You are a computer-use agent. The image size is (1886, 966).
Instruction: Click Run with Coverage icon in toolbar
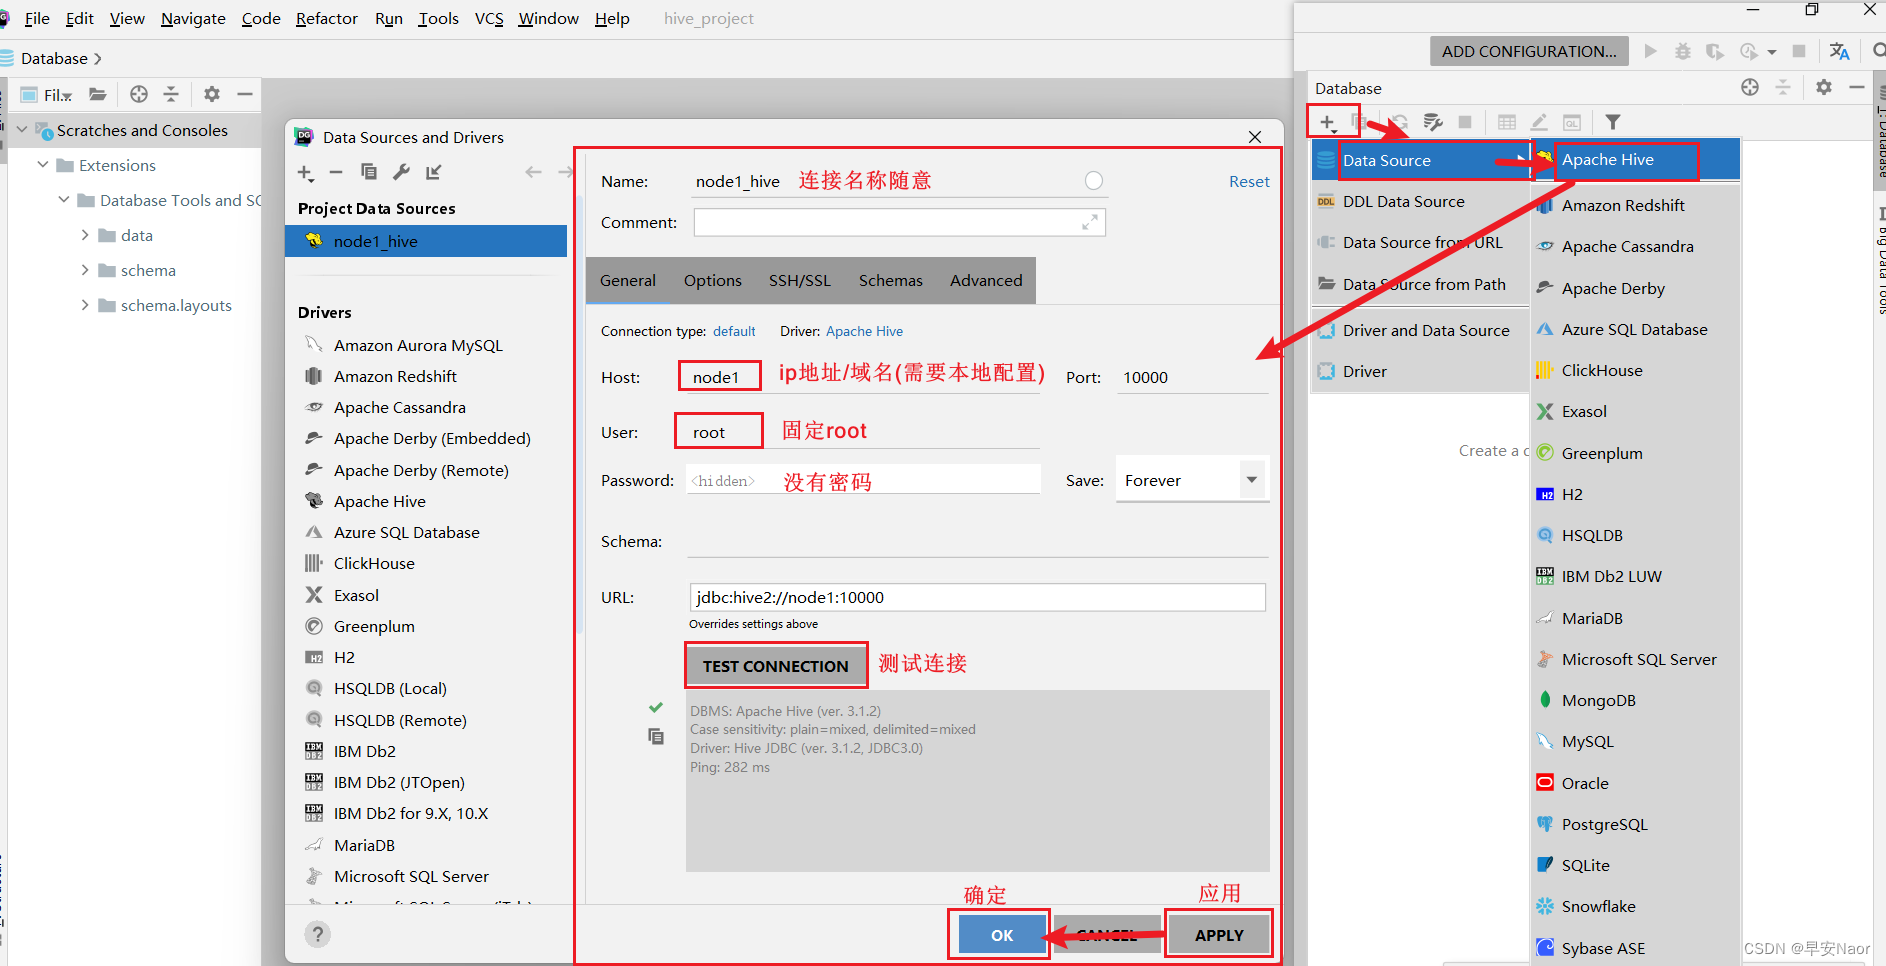[x=1715, y=51]
